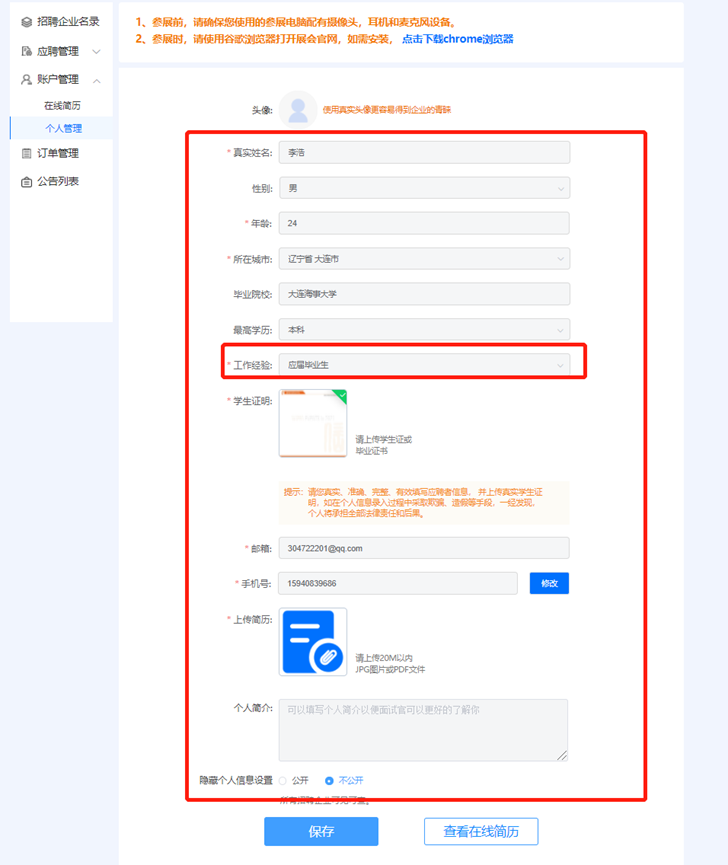
Task: Click the 保存 button
Action: (x=321, y=831)
